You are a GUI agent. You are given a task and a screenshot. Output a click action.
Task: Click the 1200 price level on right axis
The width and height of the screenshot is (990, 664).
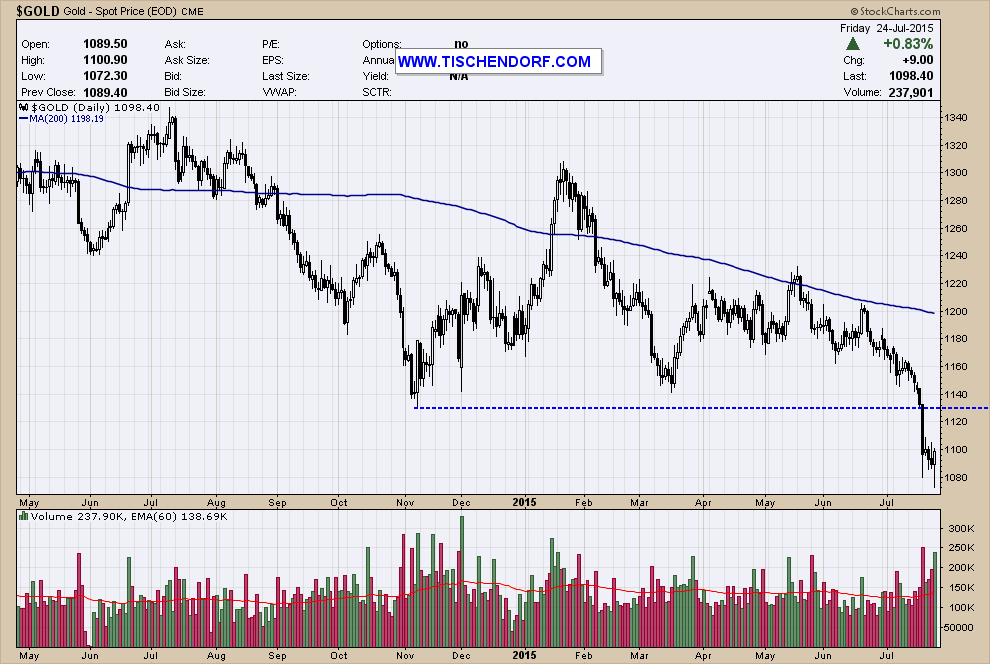957,312
